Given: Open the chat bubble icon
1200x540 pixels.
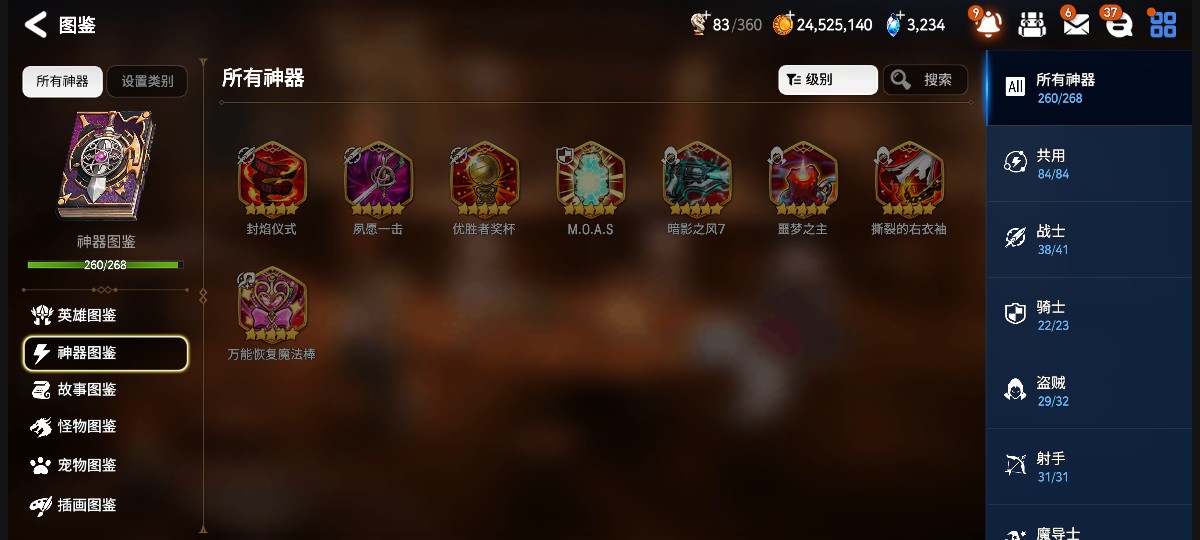Looking at the screenshot, I should click(1117, 24).
